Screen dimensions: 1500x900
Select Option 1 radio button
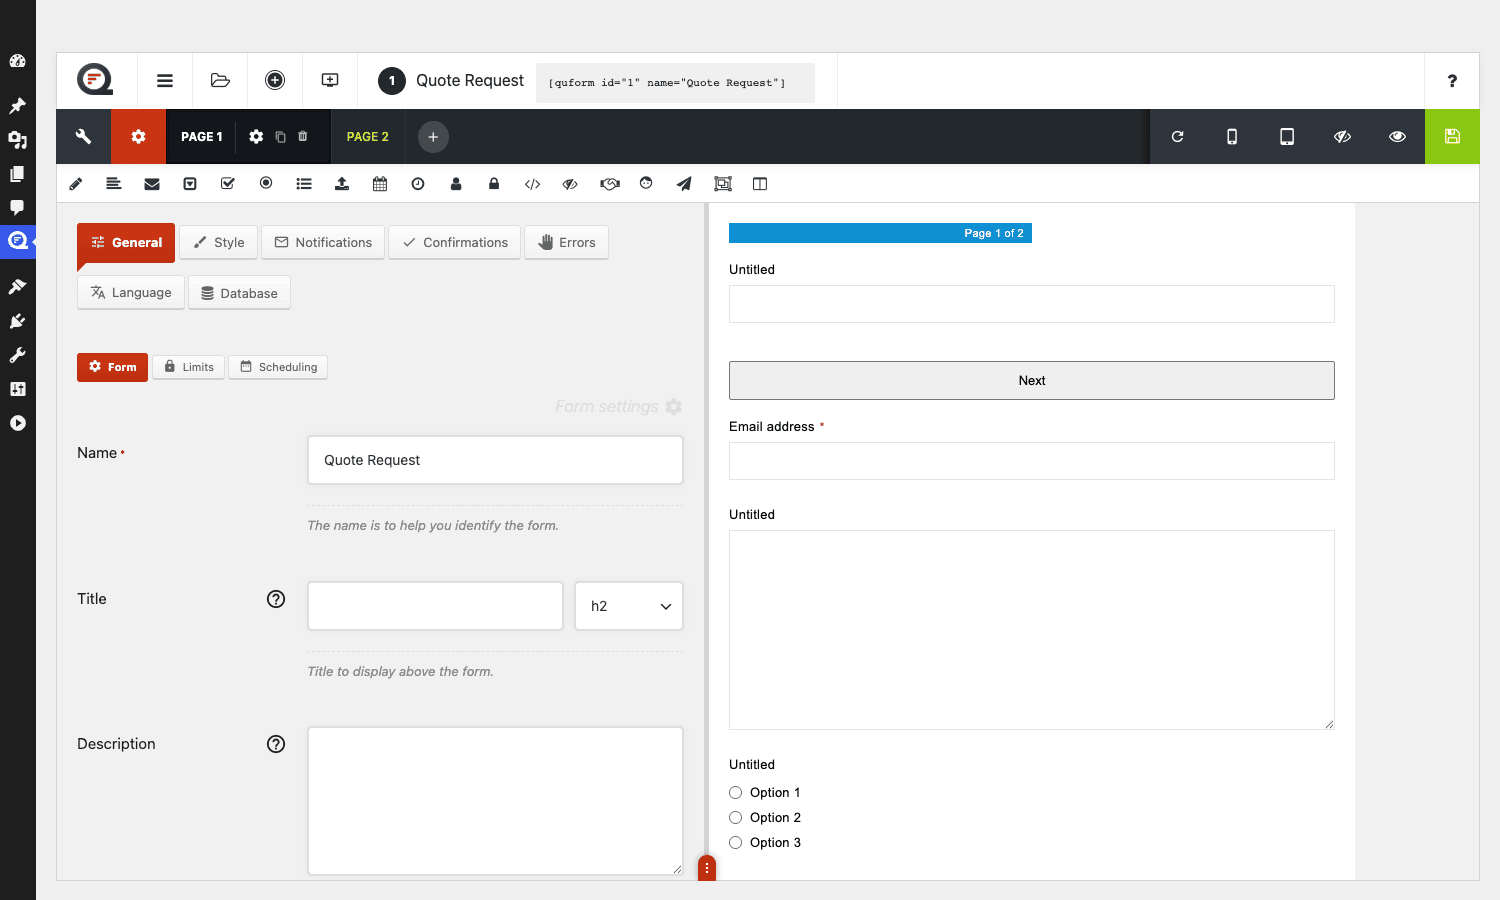pos(736,793)
